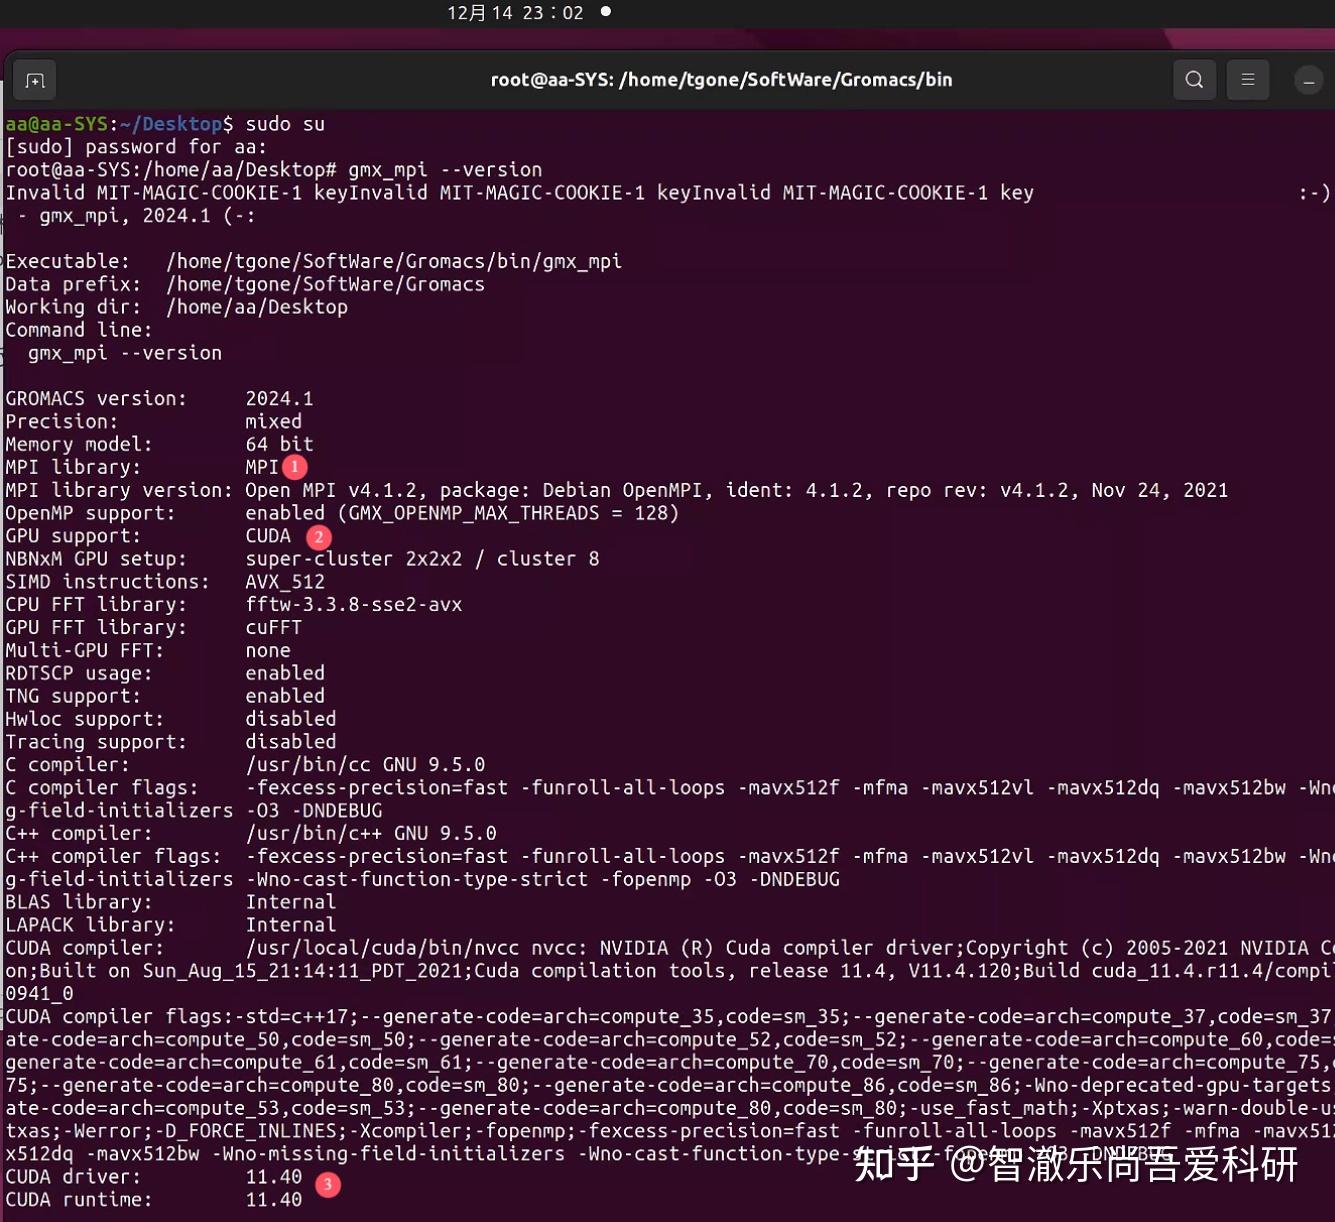Viewport: 1335px width, 1222px height.
Task: Click red annotation badge 2 beside CUDA GPU support
Action: 318,537
